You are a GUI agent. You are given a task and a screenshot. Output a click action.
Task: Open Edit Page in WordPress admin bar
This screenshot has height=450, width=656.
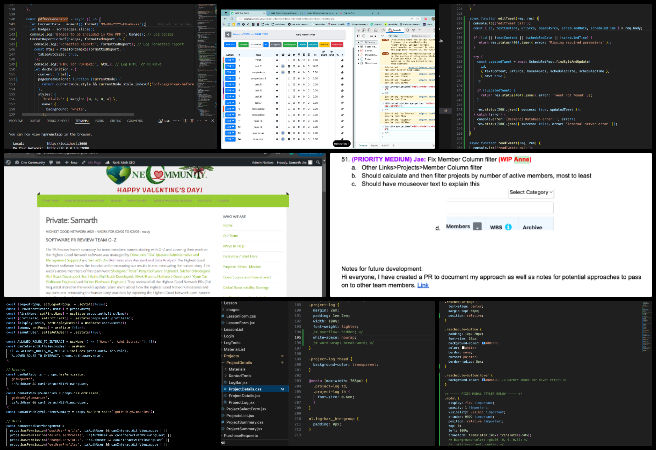(x=92, y=162)
